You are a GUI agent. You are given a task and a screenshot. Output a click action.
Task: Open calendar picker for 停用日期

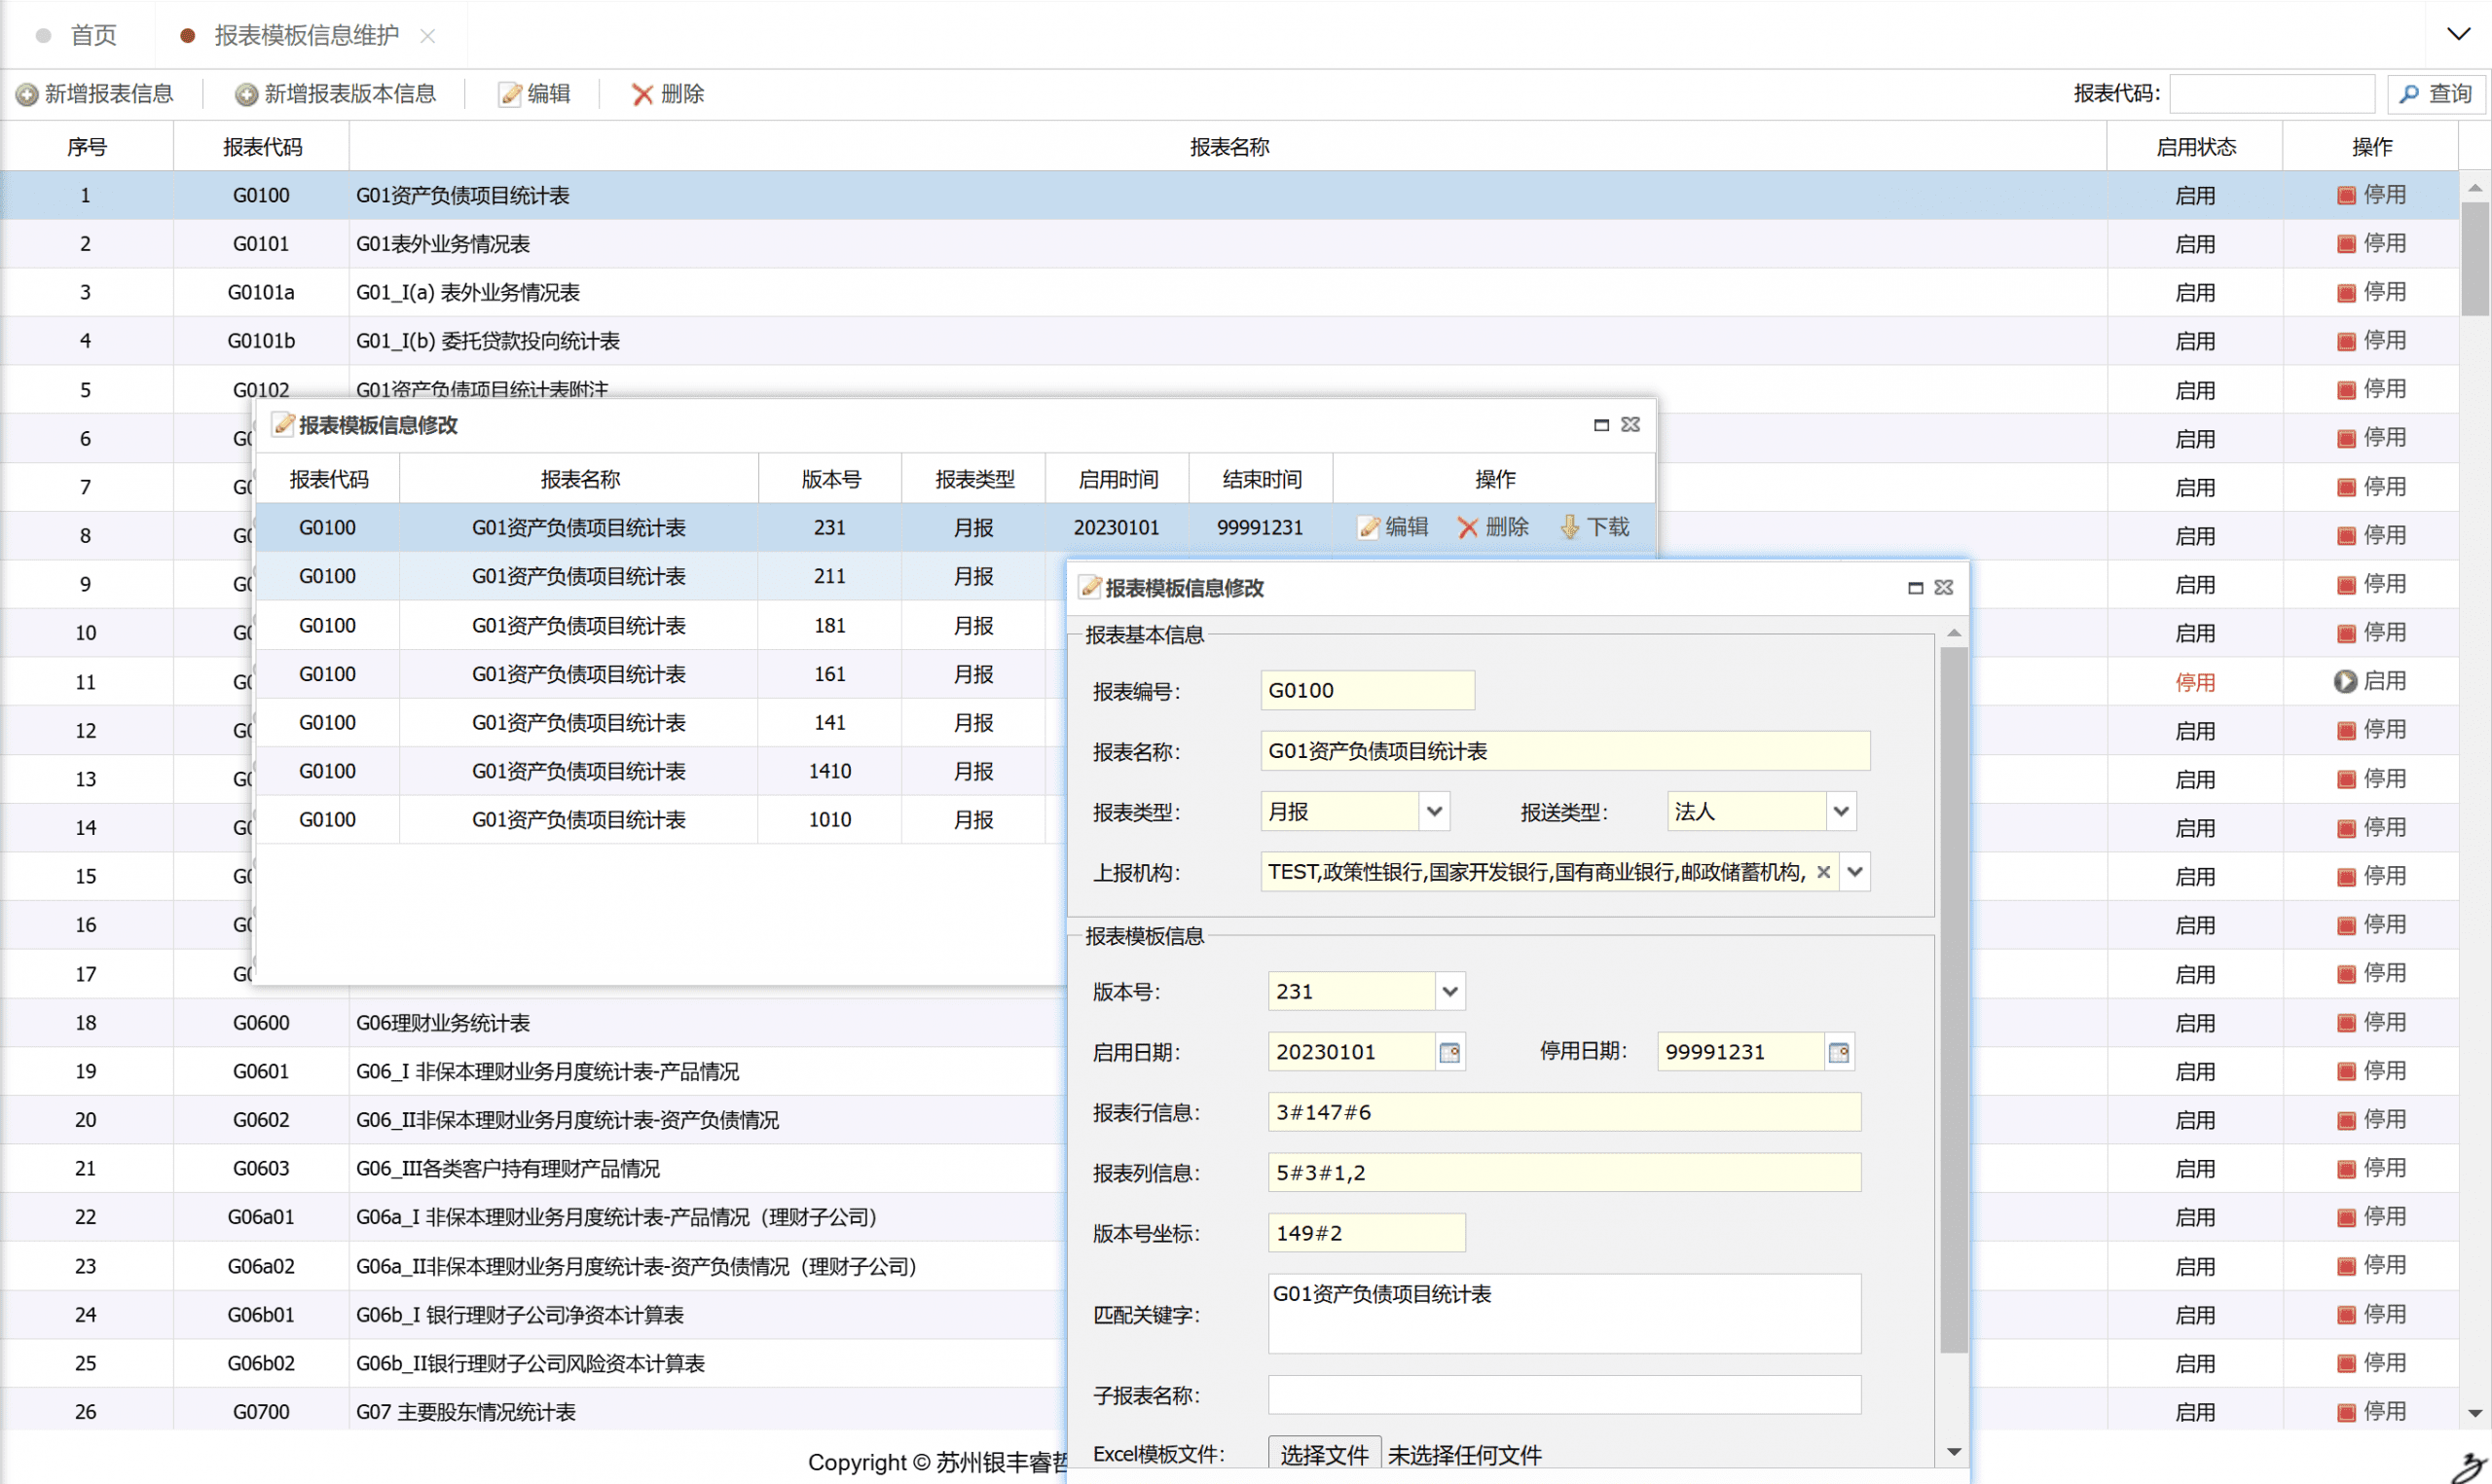tap(1838, 1052)
